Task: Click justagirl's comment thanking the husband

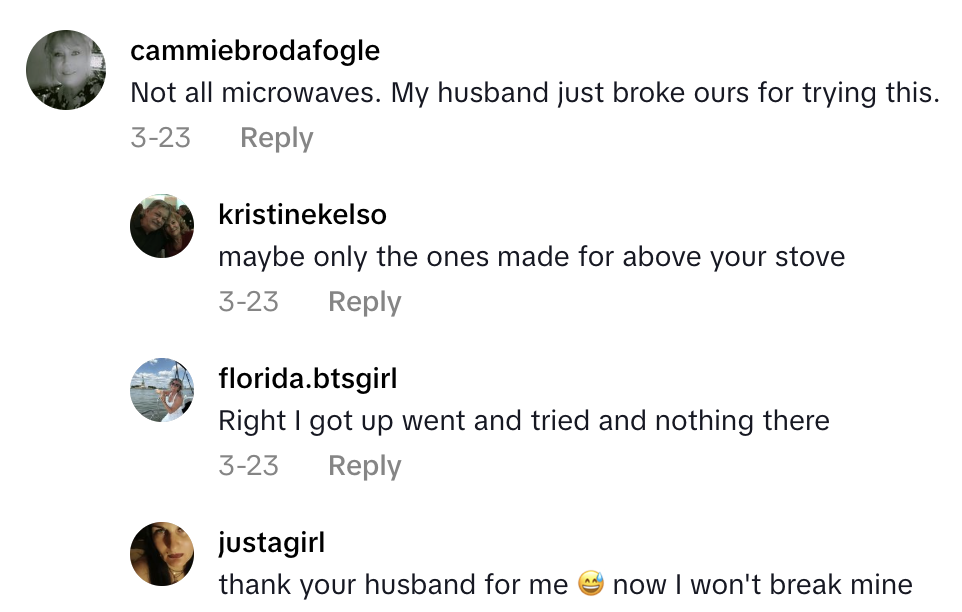Action: pos(572,585)
